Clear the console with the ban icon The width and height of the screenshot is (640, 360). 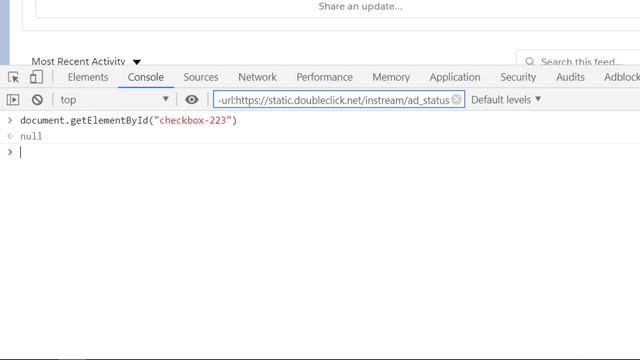click(37, 100)
